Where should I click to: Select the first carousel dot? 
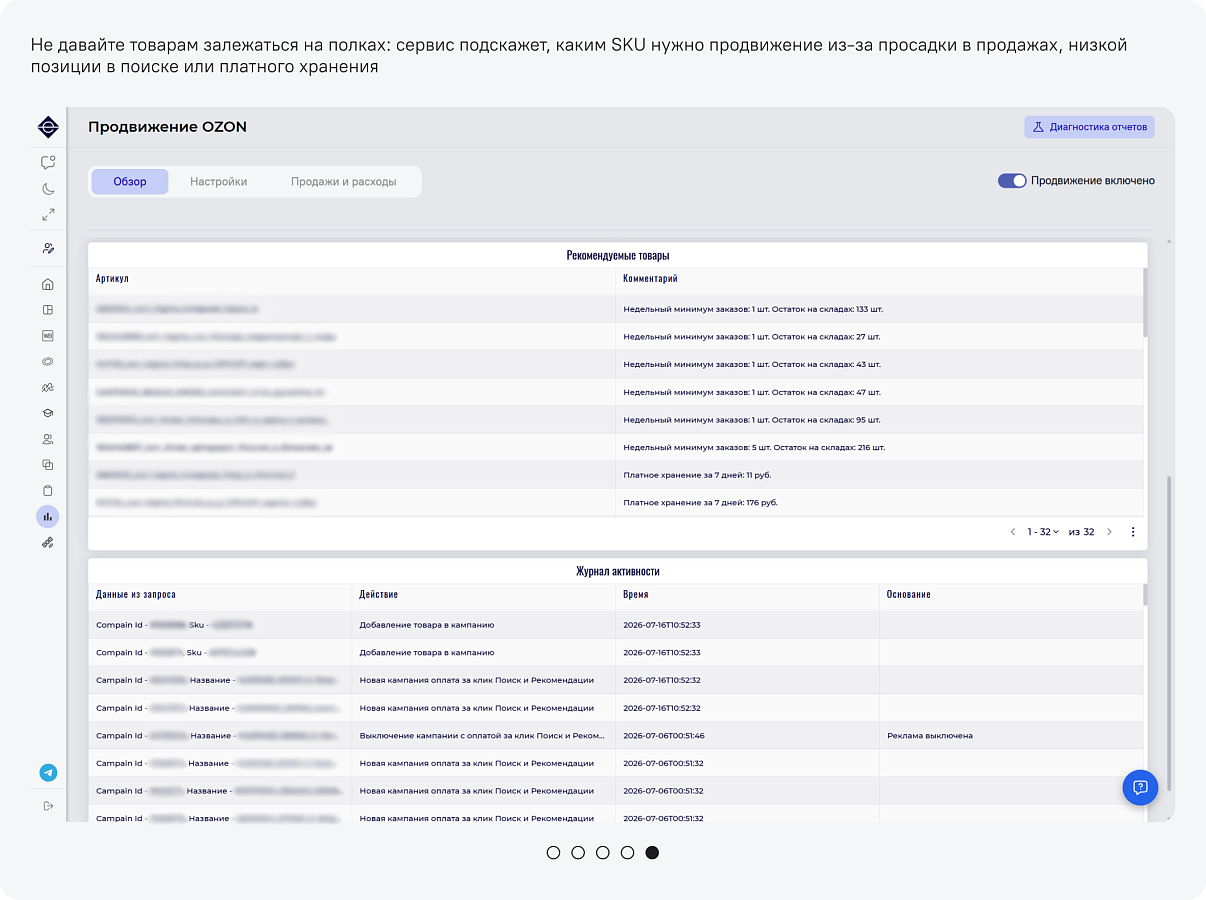pos(554,853)
